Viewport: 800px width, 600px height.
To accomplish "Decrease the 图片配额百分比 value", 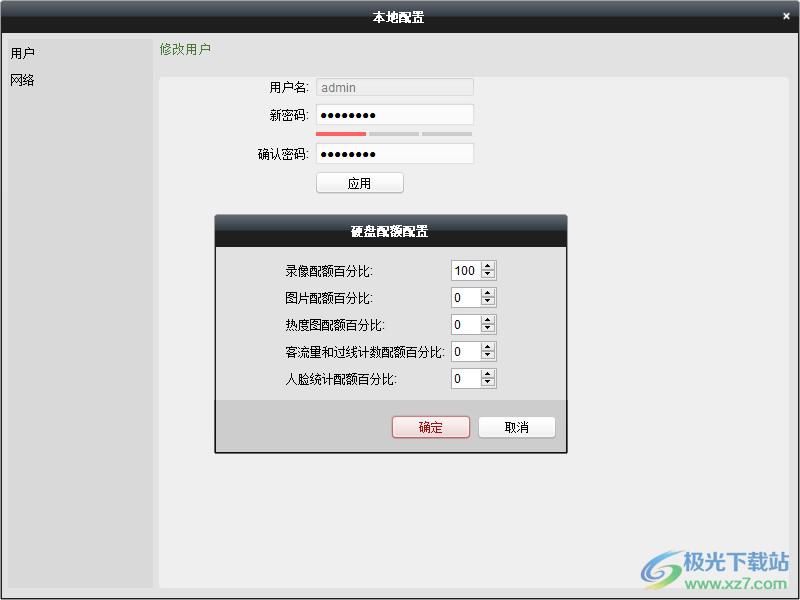I will 487,302.
